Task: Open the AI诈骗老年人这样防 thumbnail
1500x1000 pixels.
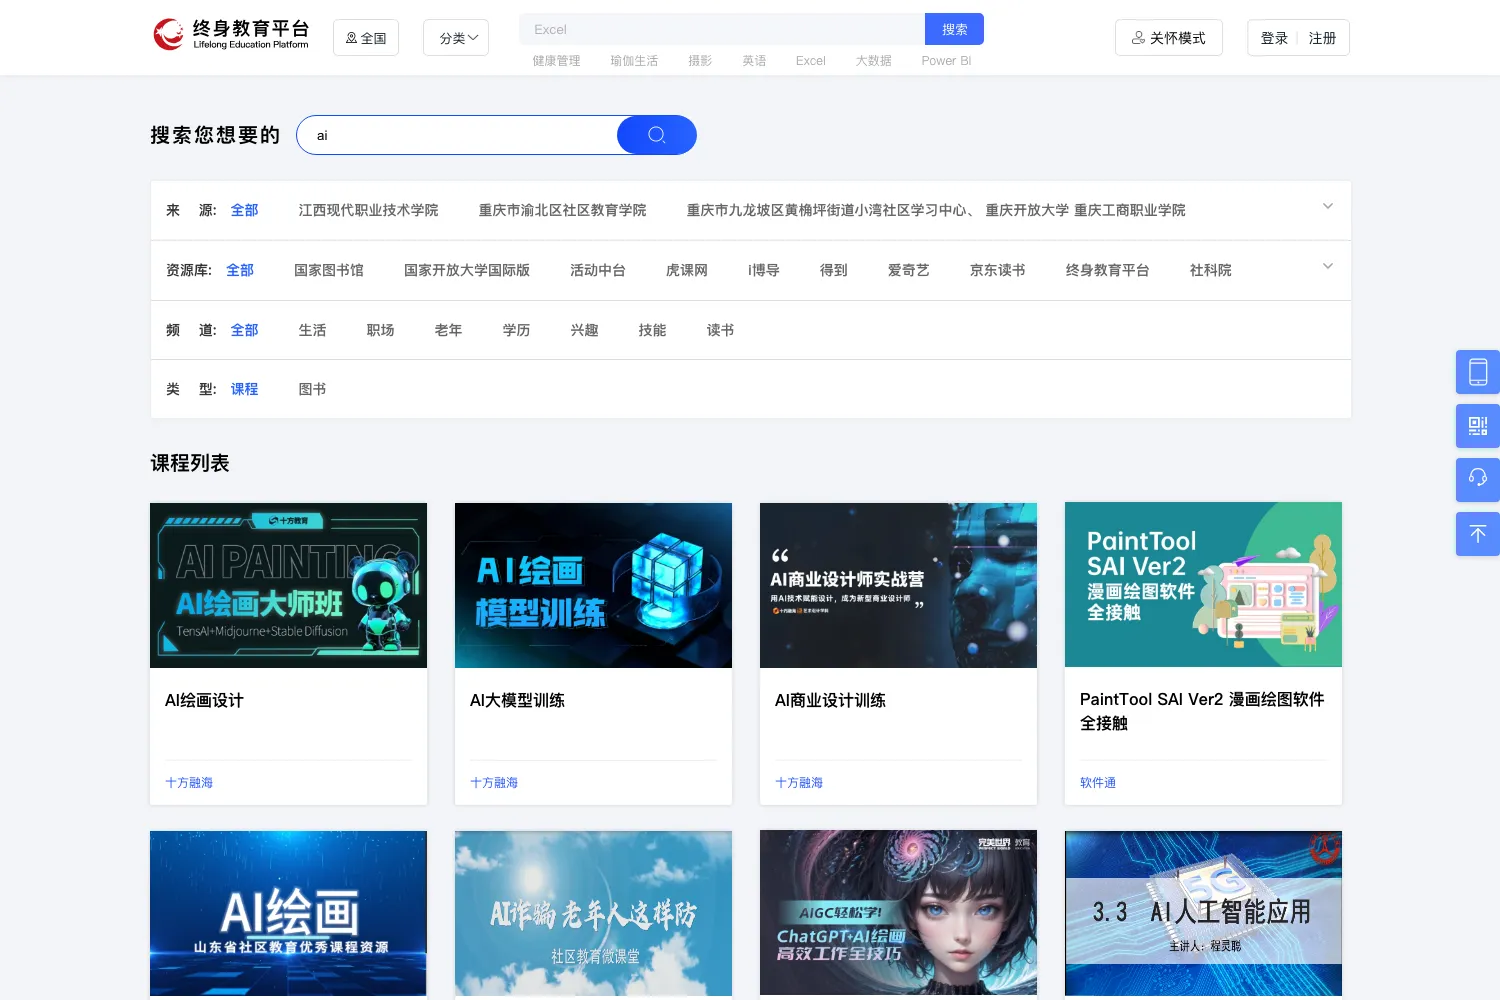Action: click(x=593, y=913)
